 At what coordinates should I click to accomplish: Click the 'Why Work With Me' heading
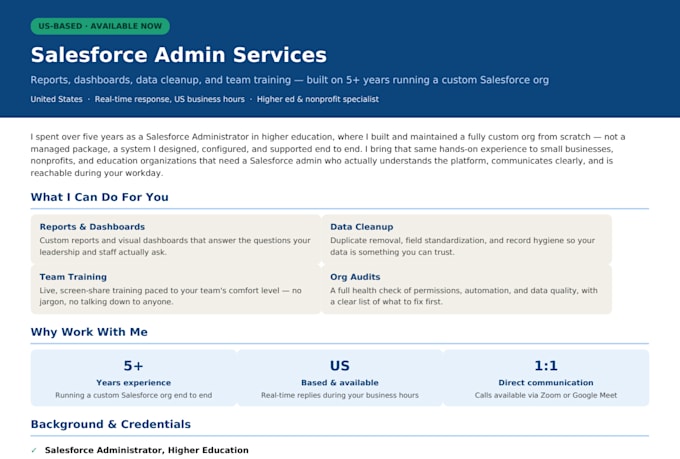point(89,332)
